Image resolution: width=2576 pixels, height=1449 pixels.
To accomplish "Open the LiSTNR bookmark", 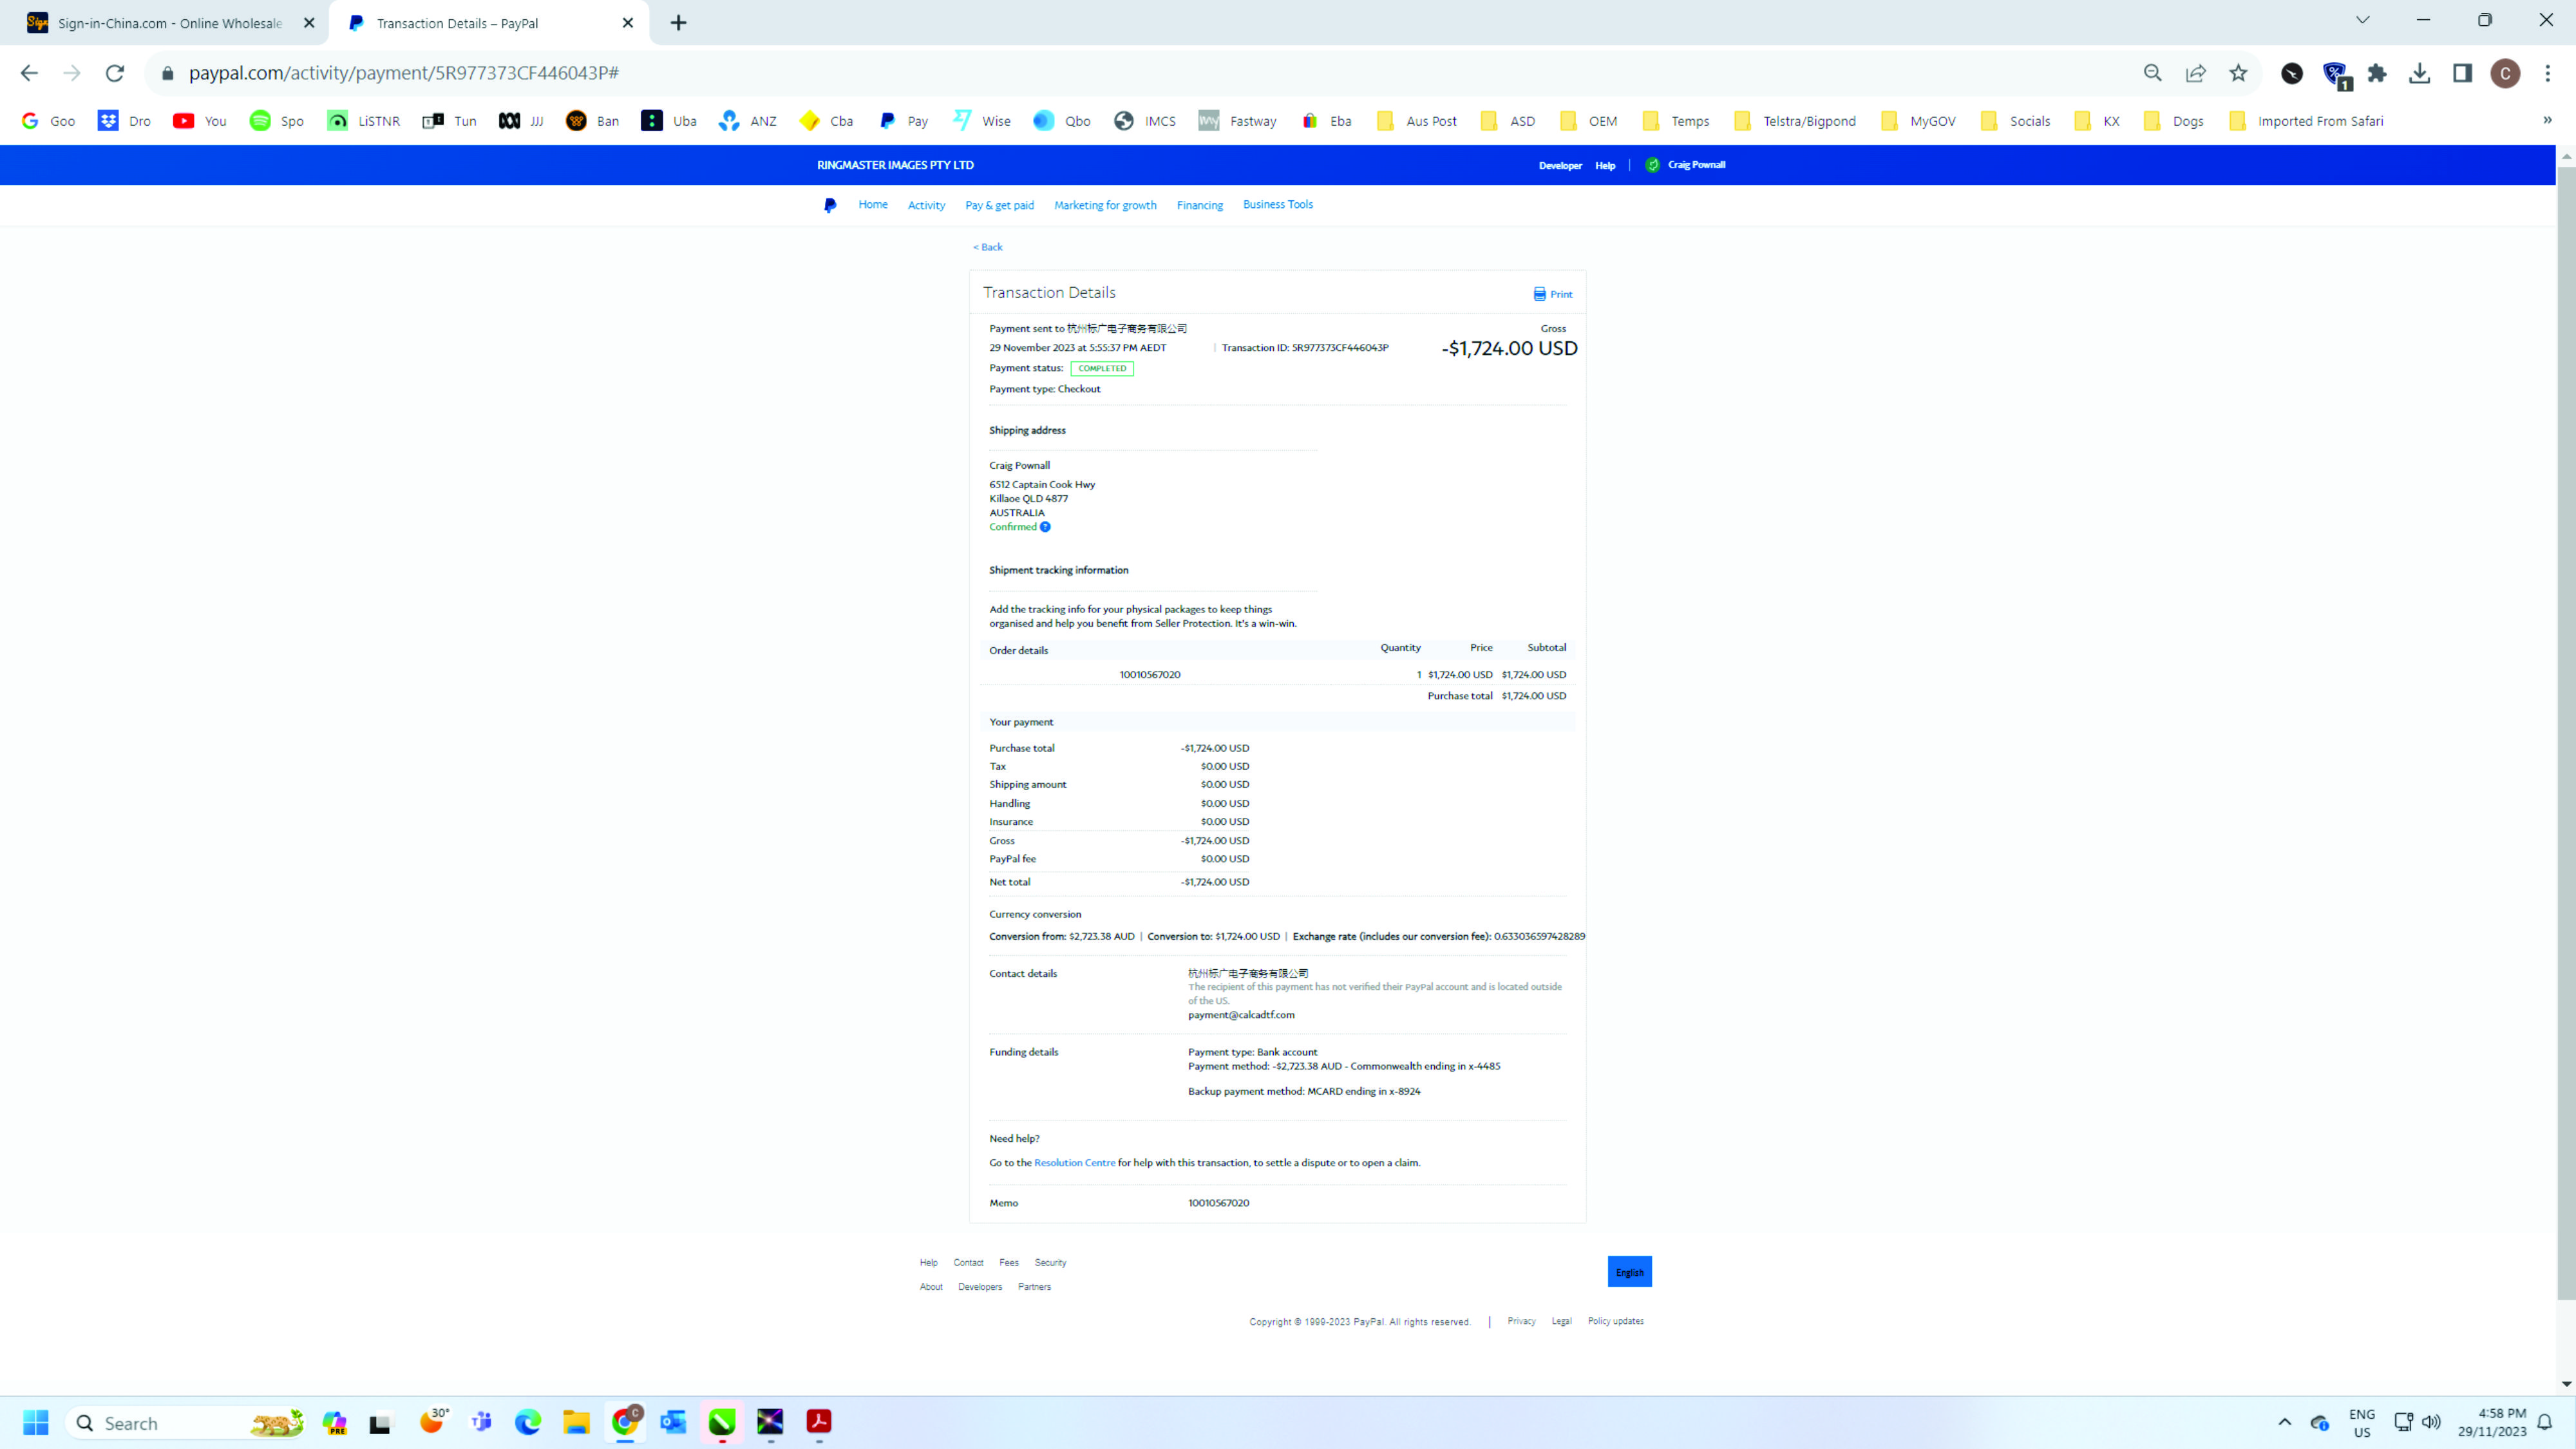I will point(364,121).
